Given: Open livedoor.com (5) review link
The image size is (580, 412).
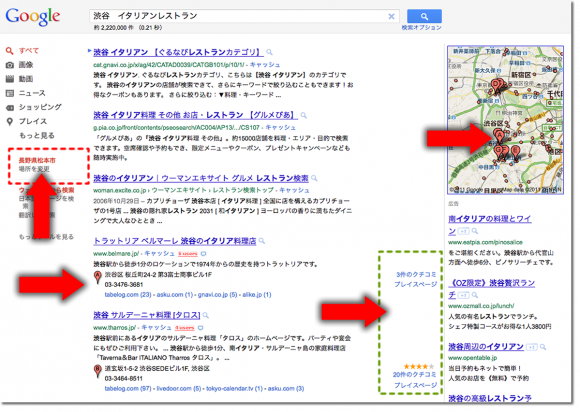Looking at the screenshot, I should tap(179, 389).
